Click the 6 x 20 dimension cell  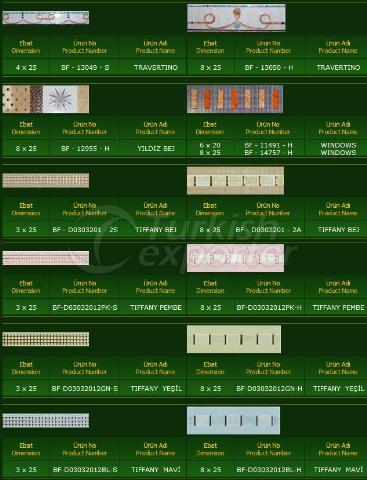pos(210,145)
